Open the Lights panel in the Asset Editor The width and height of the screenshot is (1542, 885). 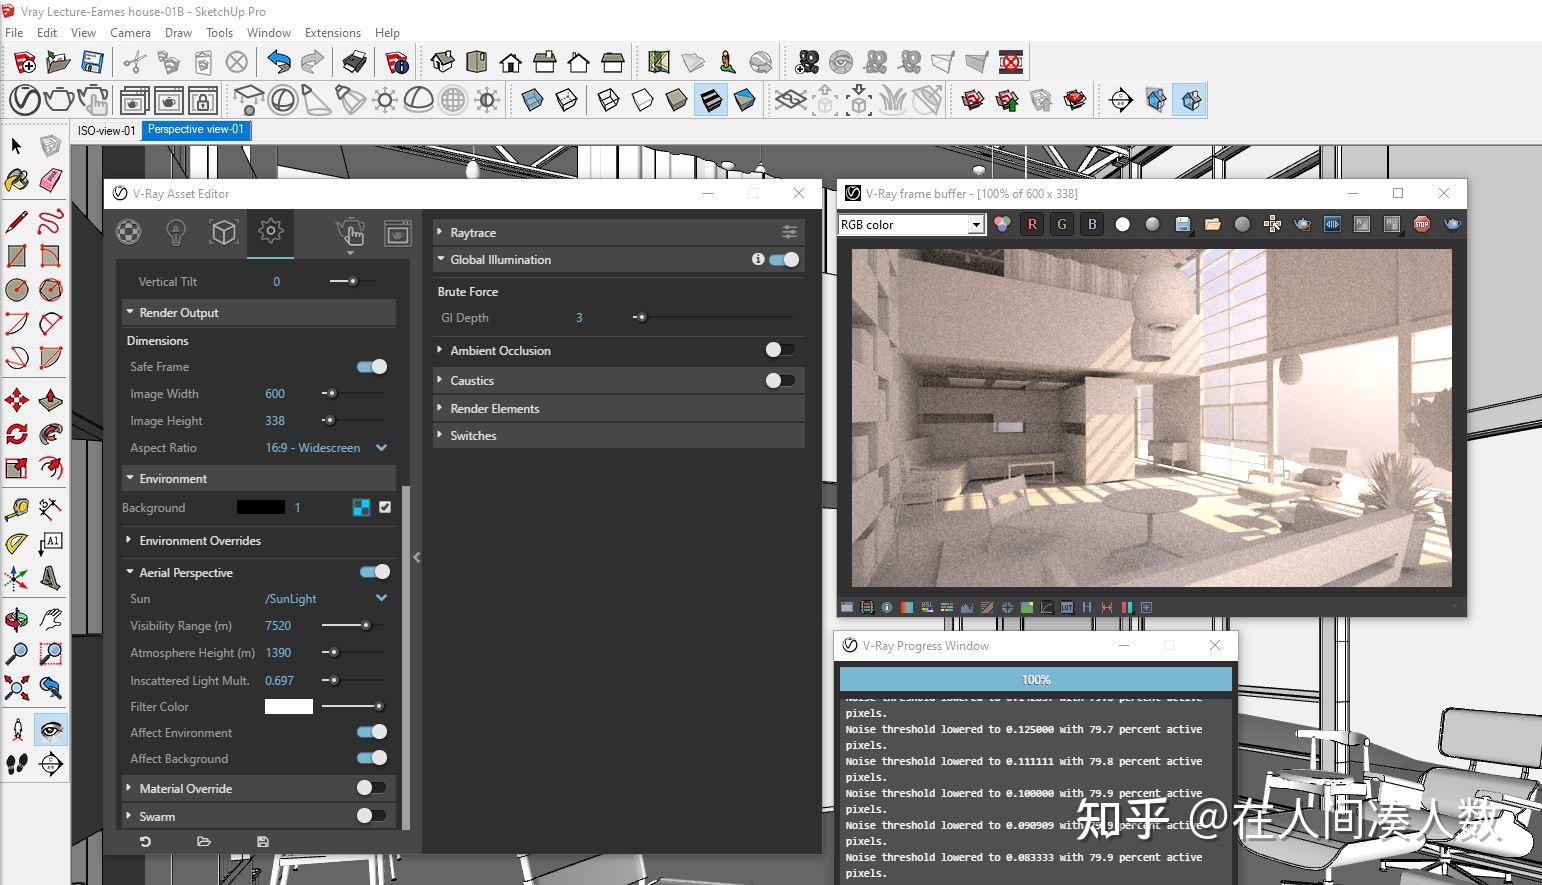tap(176, 232)
